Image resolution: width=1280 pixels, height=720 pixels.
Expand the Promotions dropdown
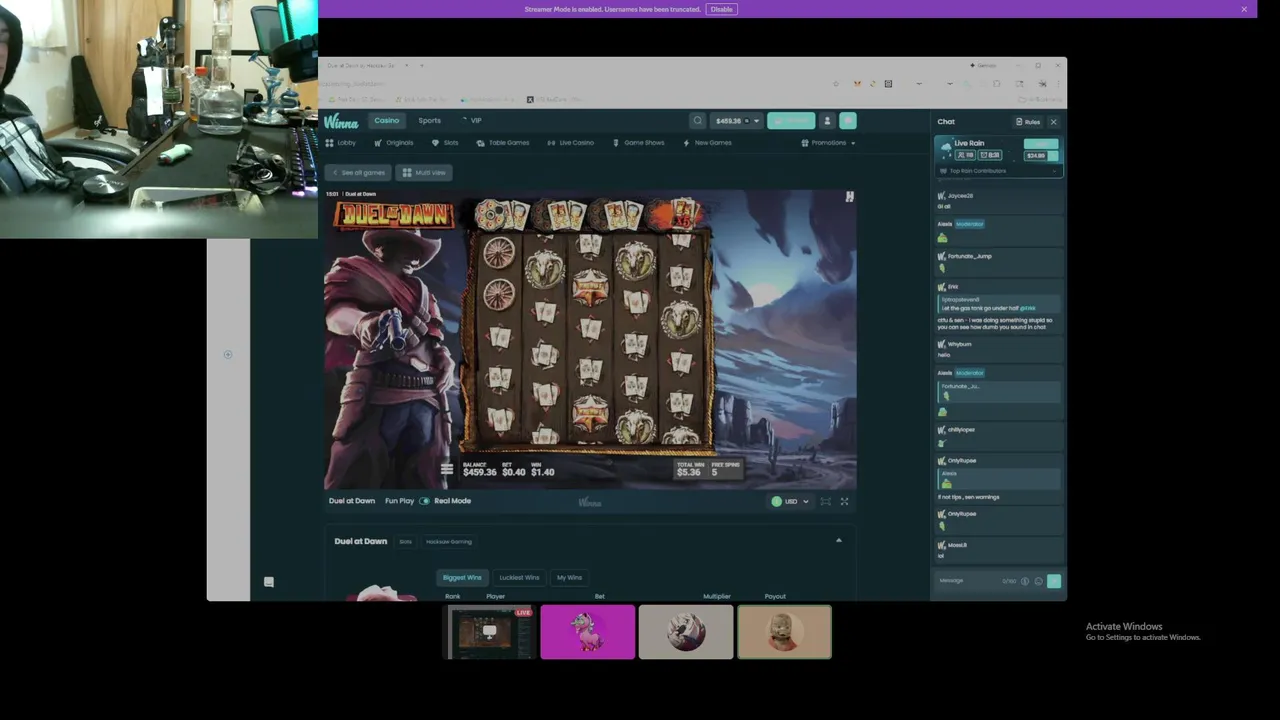point(829,143)
